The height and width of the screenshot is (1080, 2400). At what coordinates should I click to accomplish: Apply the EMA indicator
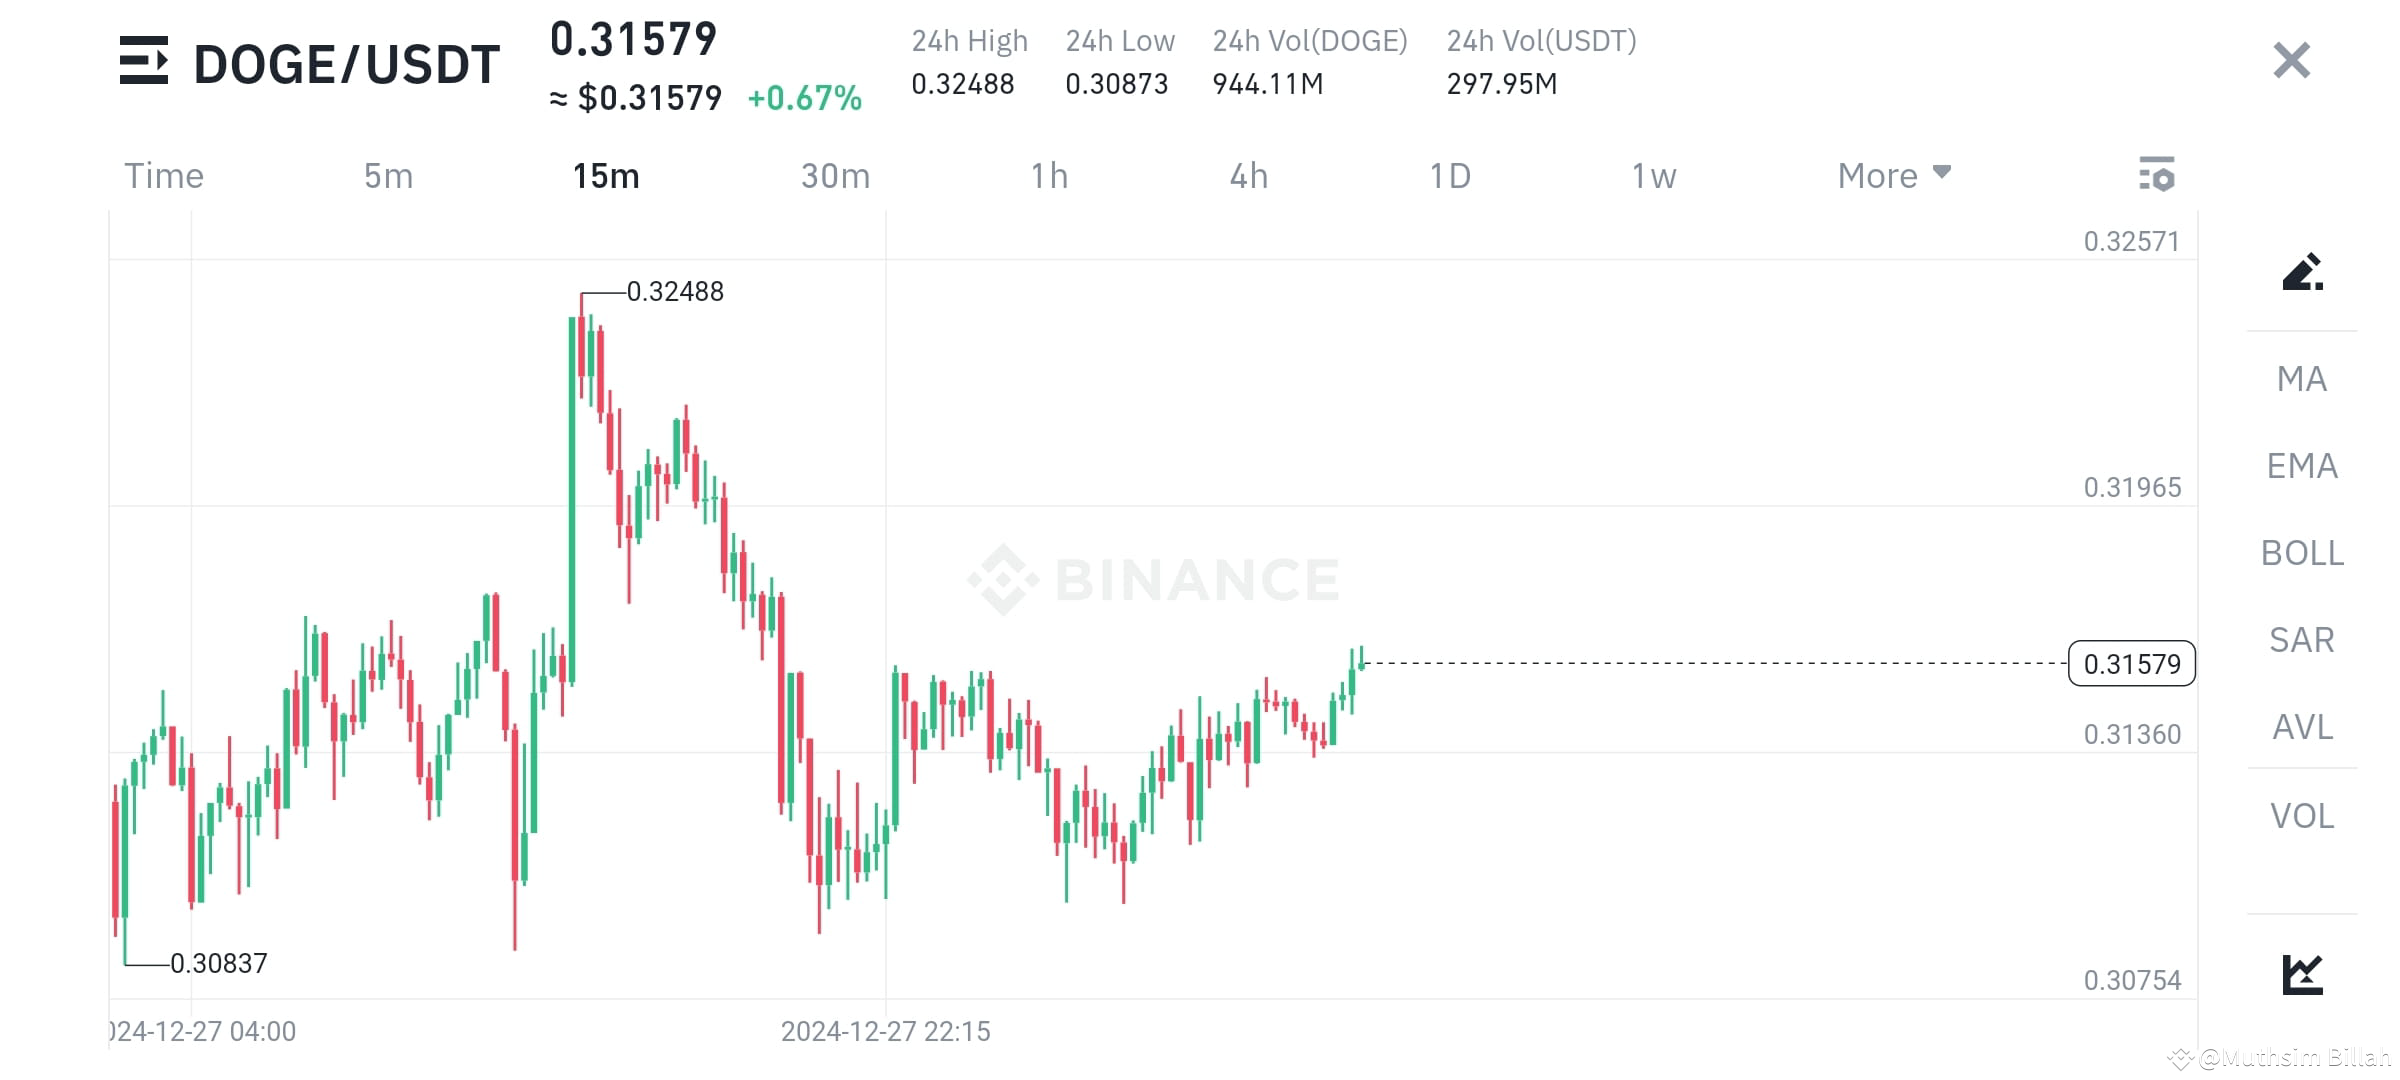click(2302, 465)
